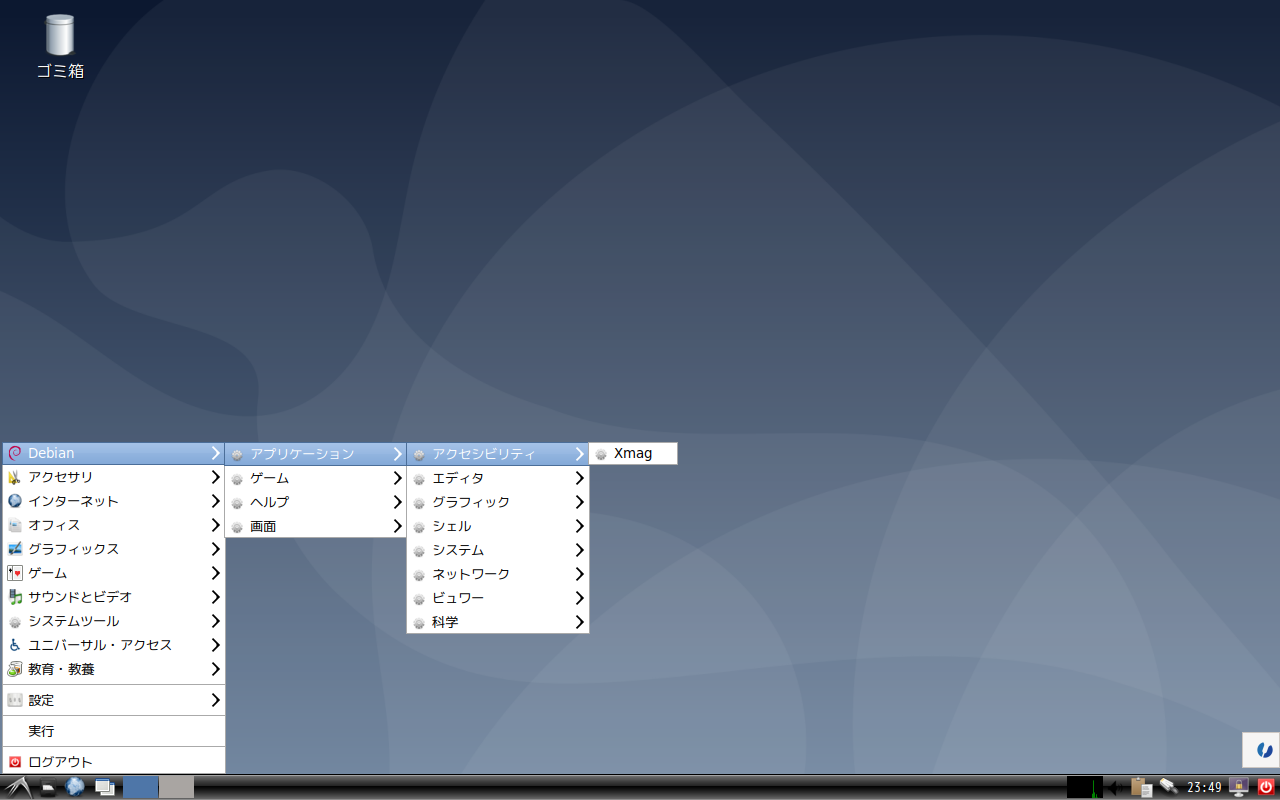Screen dimensions: 1280x800
Task: Click the gear icon beside ネットワーク
Action: [x=419, y=575]
